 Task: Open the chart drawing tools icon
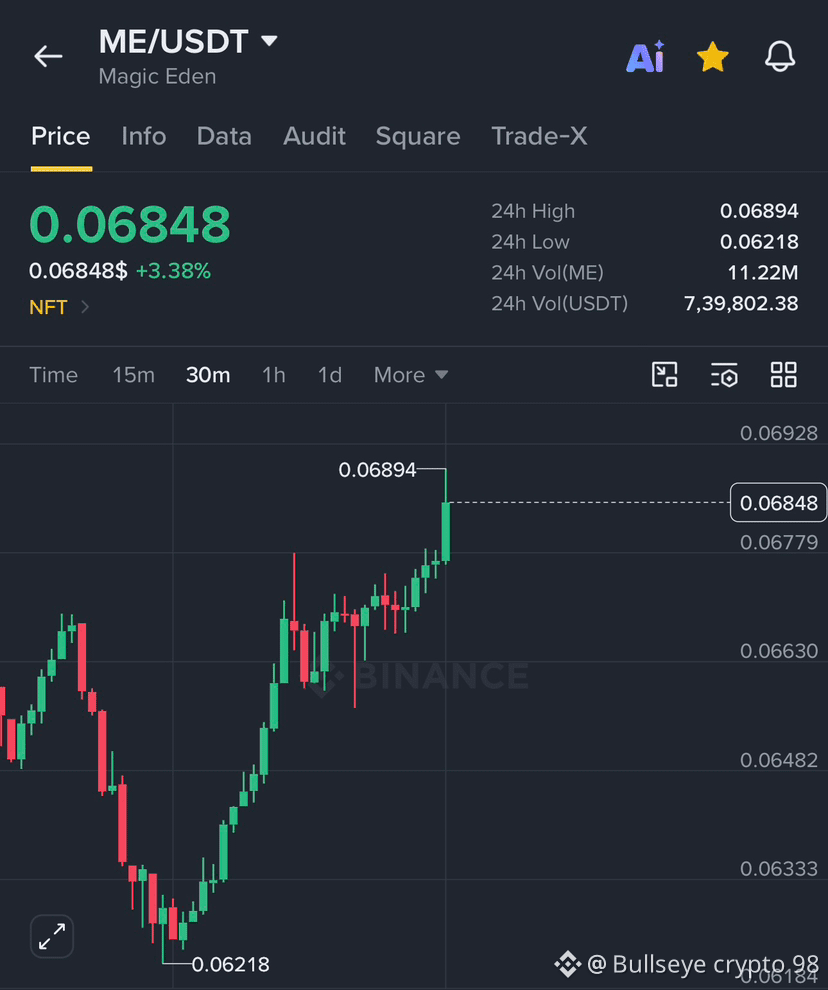point(664,374)
